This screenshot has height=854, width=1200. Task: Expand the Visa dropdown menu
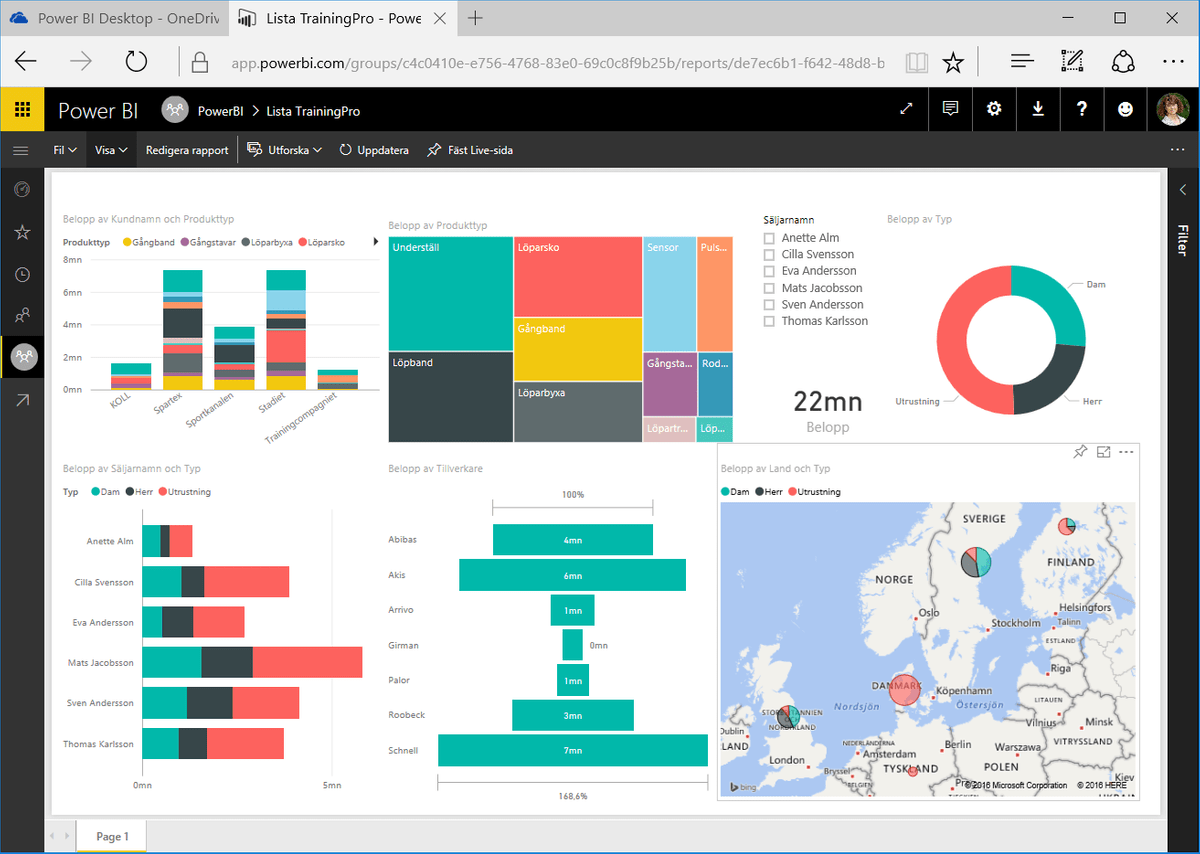(x=111, y=150)
